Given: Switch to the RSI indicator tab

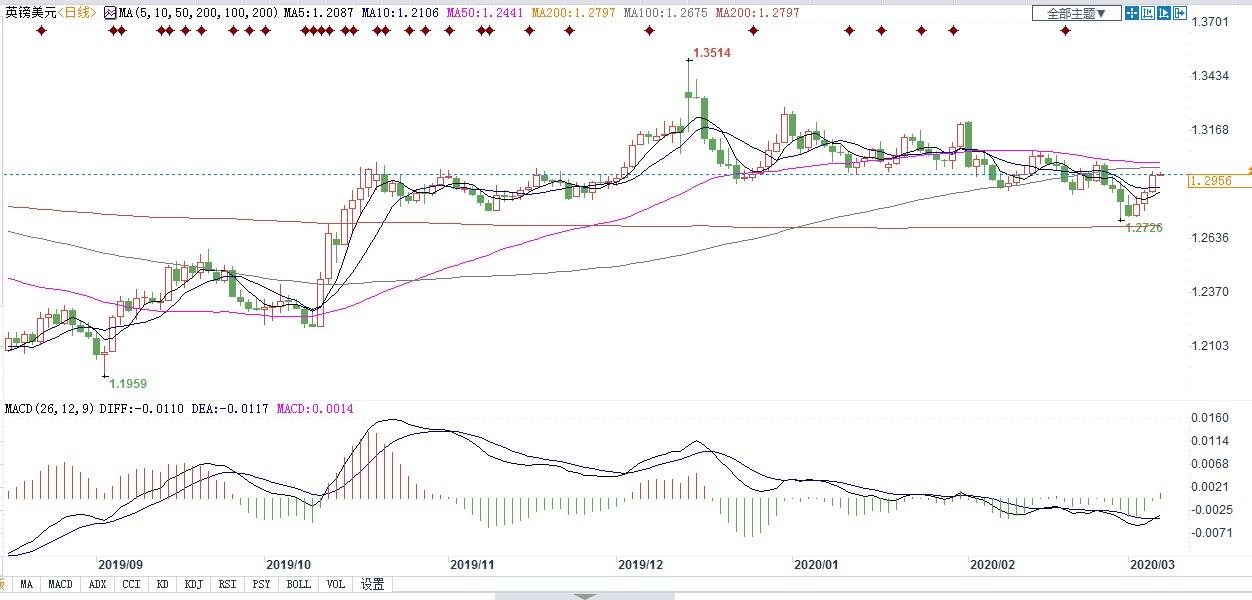Looking at the screenshot, I should [x=228, y=584].
